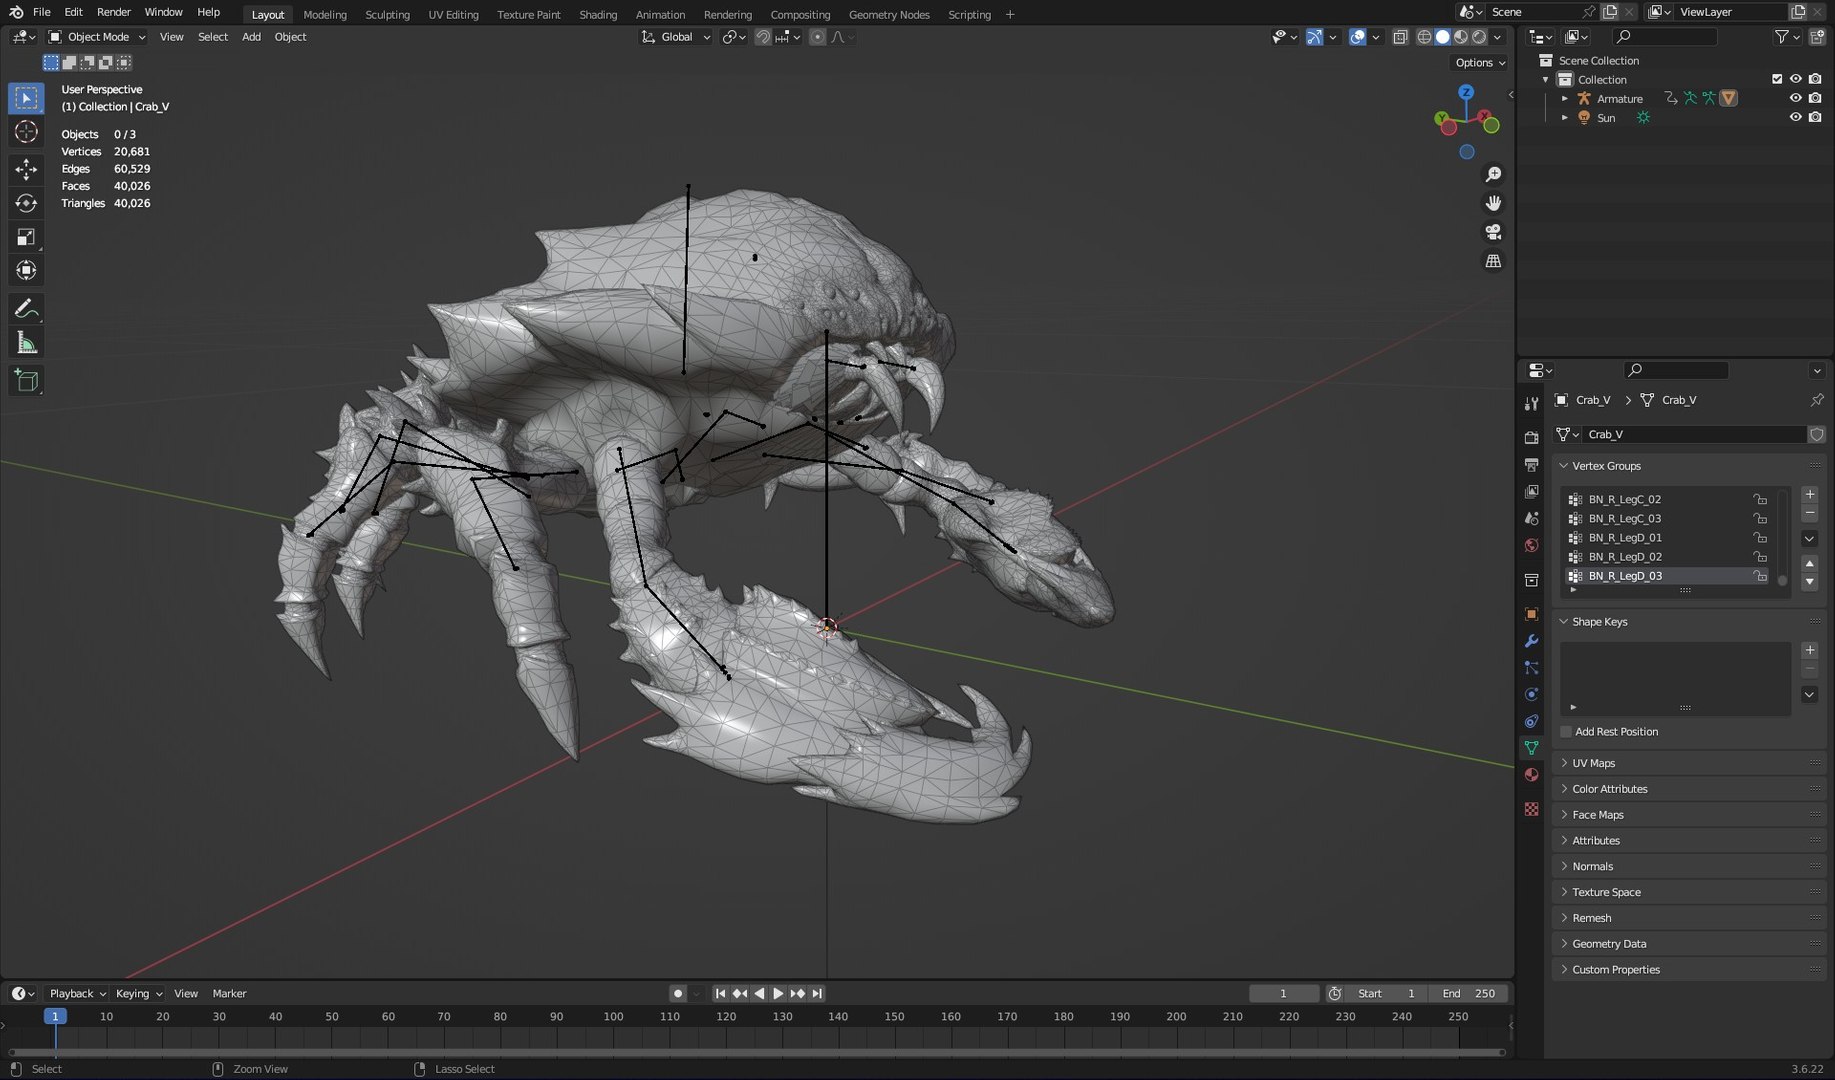This screenshot has height=1080, width=1835.
Task: Open the Render menu
Action: pyautogui.click(x=113, y=12)
